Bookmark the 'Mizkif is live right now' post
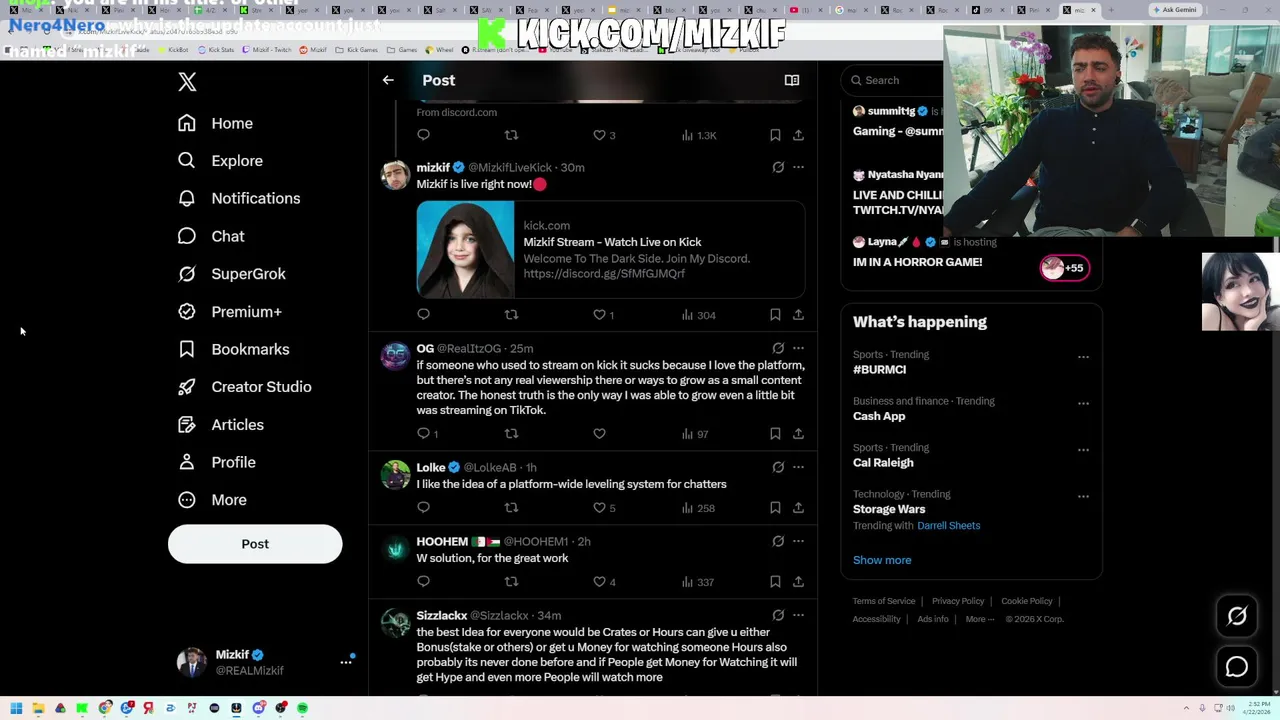 [x=775, y=315]
